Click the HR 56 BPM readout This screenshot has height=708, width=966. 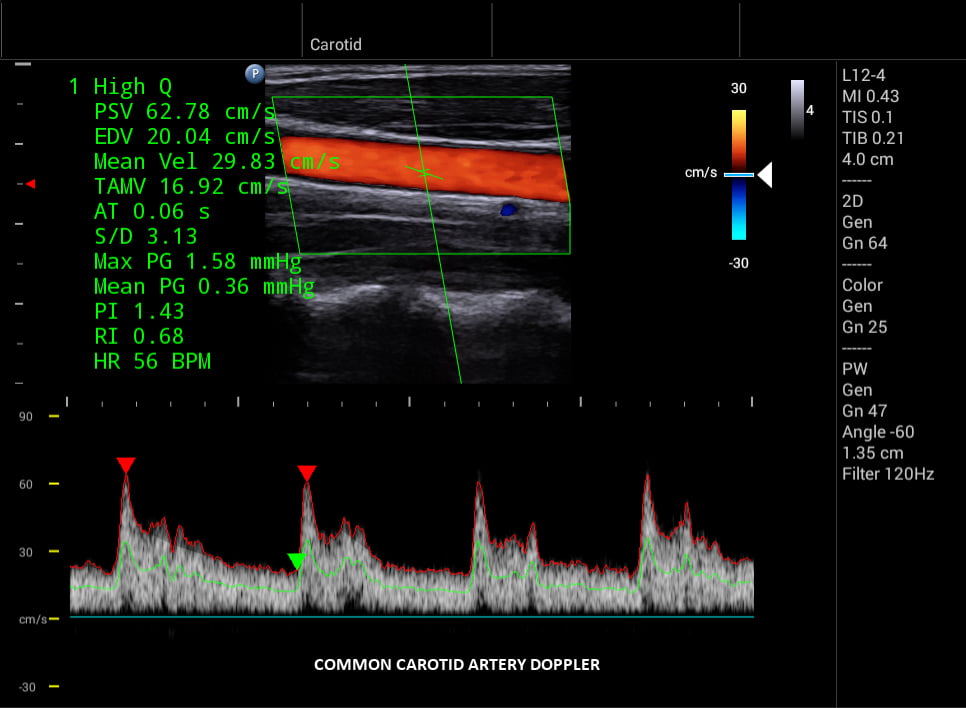(152, 362)
